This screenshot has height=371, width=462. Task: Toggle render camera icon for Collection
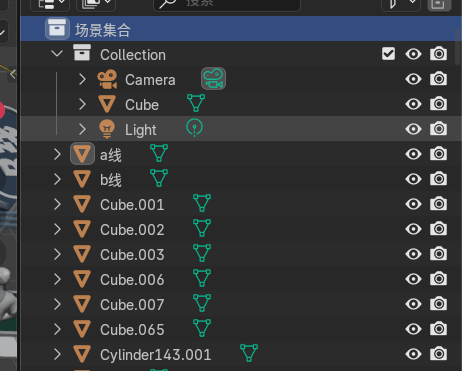pos(438,54)
